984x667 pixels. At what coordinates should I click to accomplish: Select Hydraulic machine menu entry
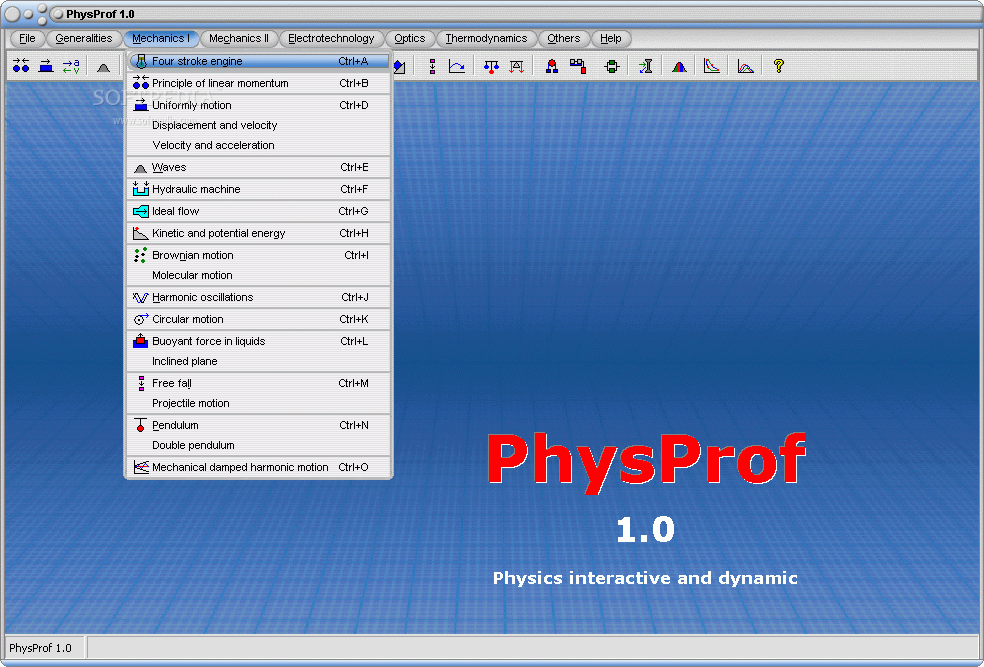pyautogui.click(x=259, y=189)
